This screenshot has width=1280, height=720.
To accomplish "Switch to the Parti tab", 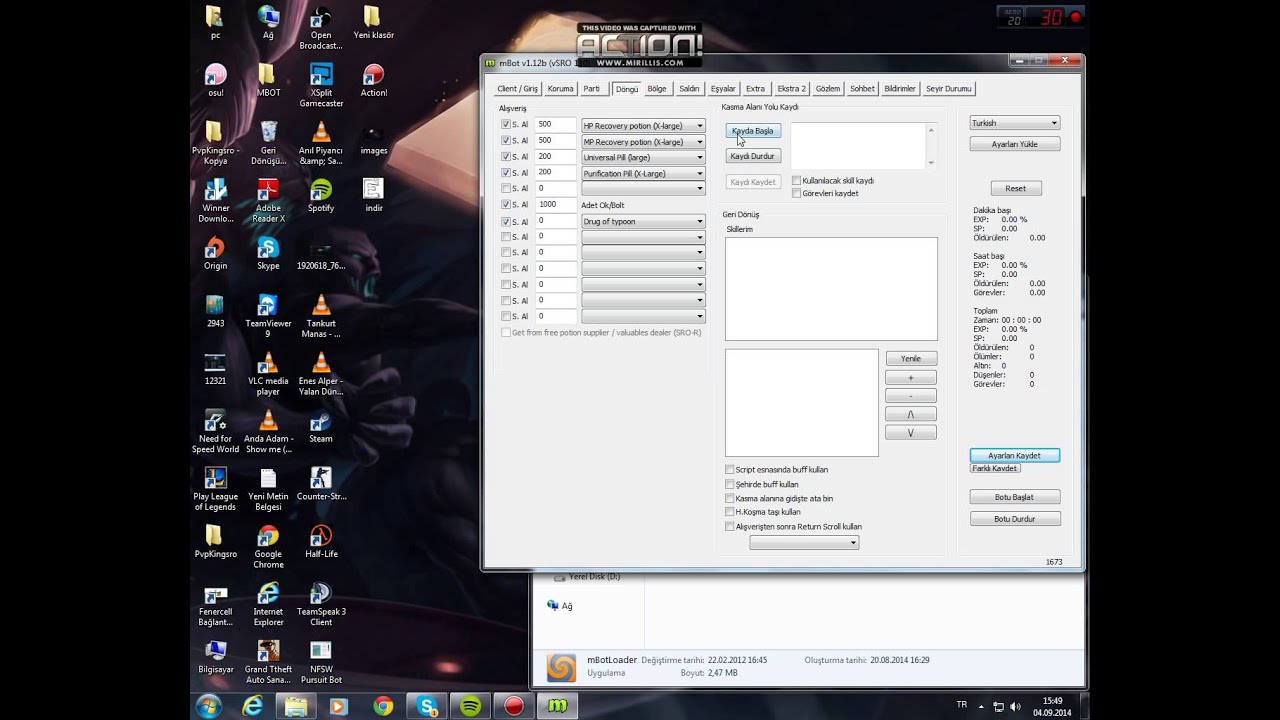I will tap(592, 89).
